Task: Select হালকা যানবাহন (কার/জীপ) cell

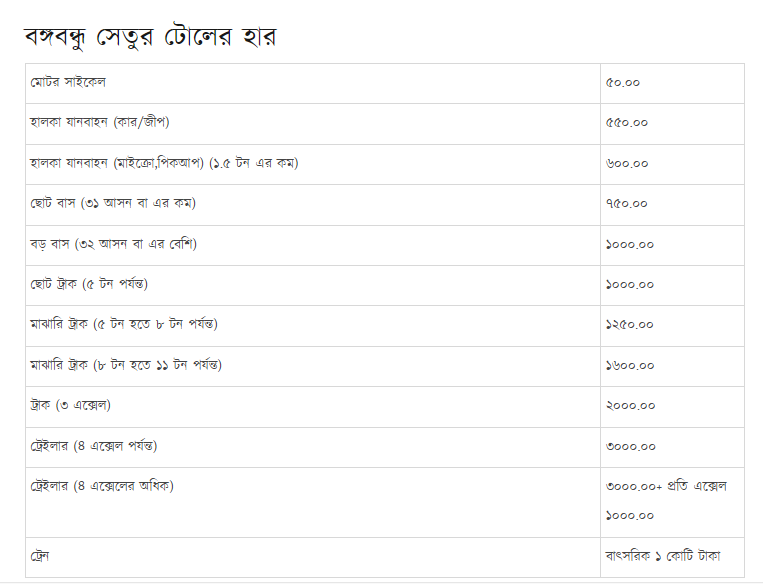Action: coord(313,124)
